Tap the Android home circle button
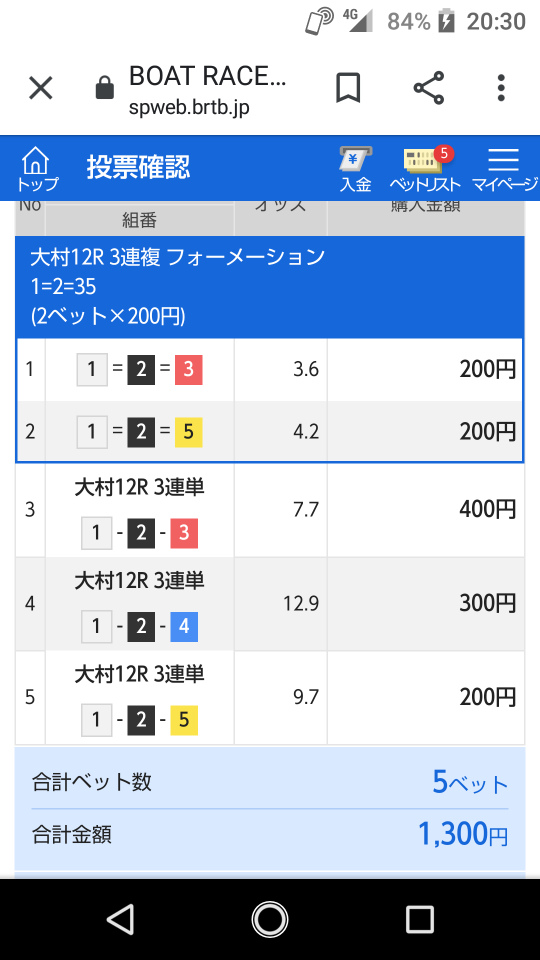This screenshot has height=960, width=540. pos(270,919)
